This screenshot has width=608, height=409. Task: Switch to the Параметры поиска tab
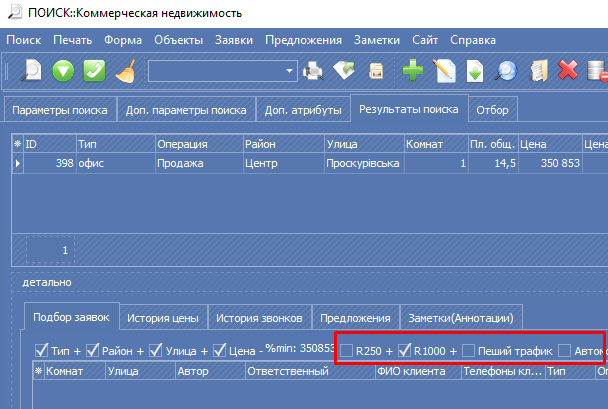[x=60, y=108]
